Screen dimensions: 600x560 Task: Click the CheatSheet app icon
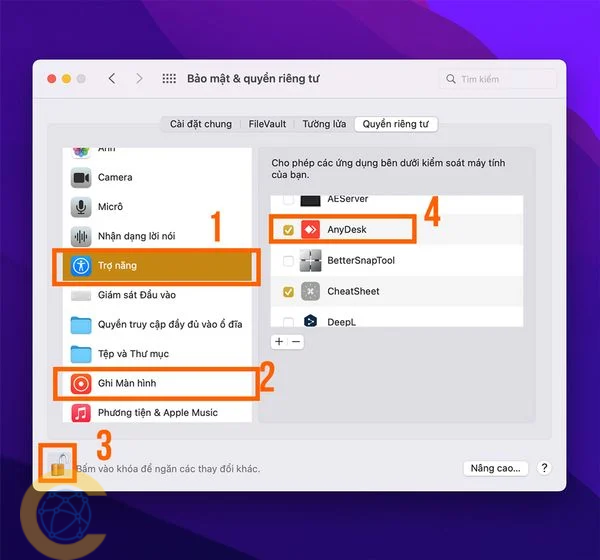pos(310,291)
